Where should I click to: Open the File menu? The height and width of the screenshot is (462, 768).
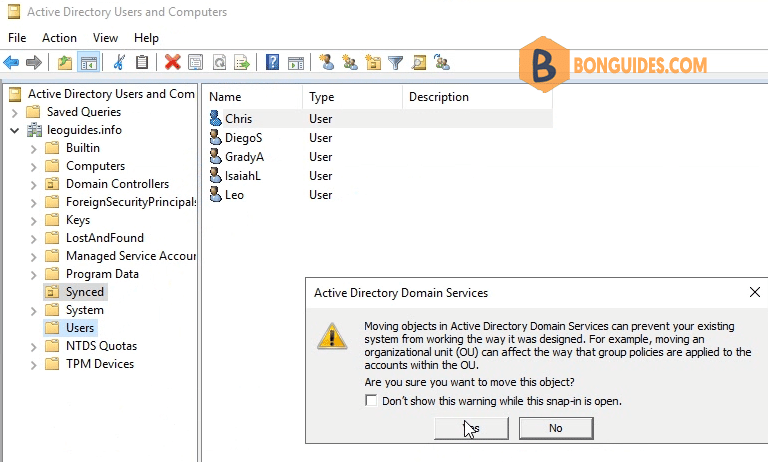point(17,38)
